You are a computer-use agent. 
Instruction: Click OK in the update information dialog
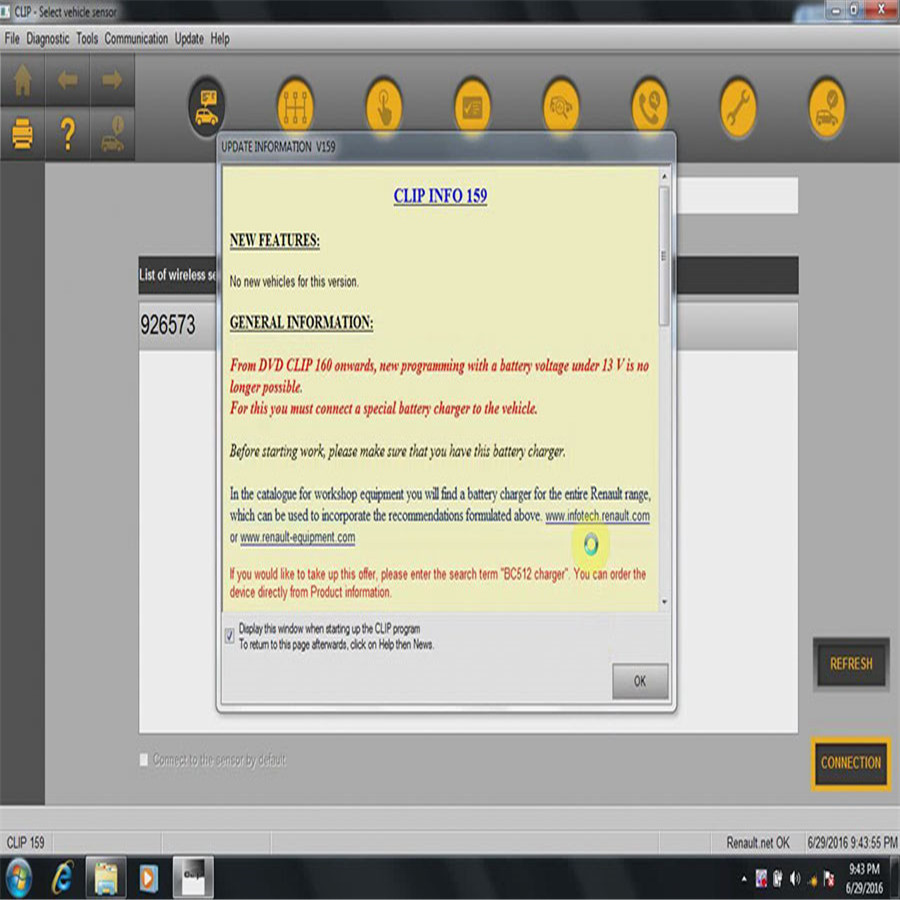click(640, 681)
